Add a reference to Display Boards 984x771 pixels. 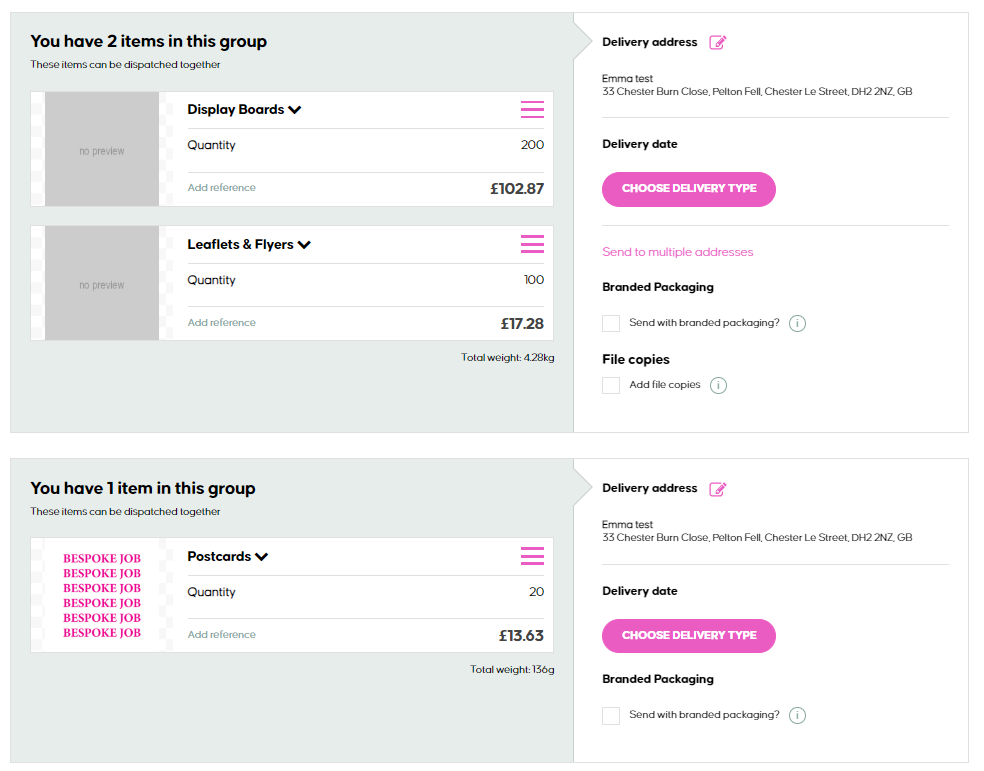click(221, 188)
